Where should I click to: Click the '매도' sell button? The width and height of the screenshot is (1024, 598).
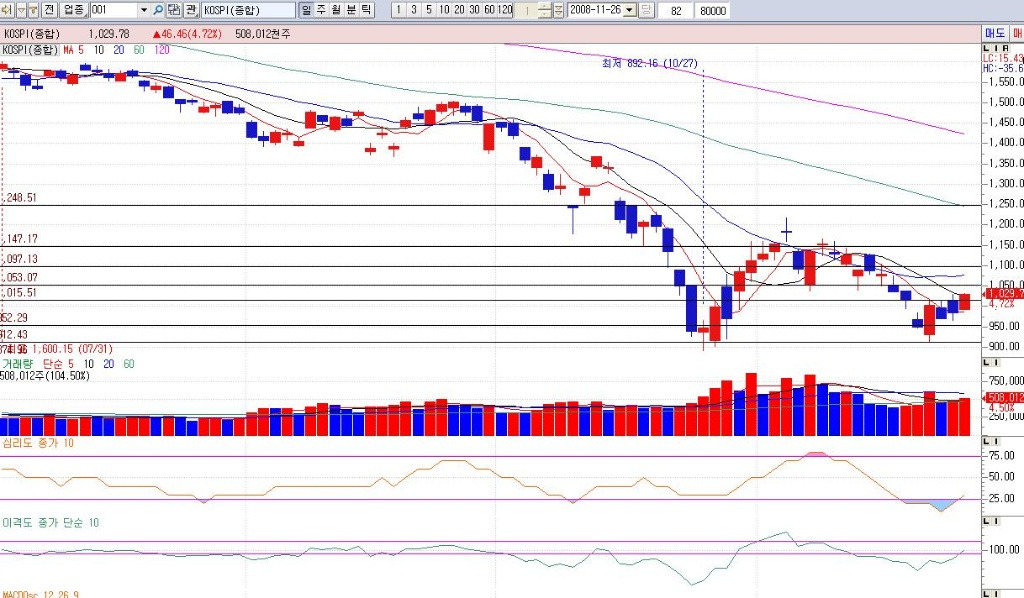(x=995, y=33)
